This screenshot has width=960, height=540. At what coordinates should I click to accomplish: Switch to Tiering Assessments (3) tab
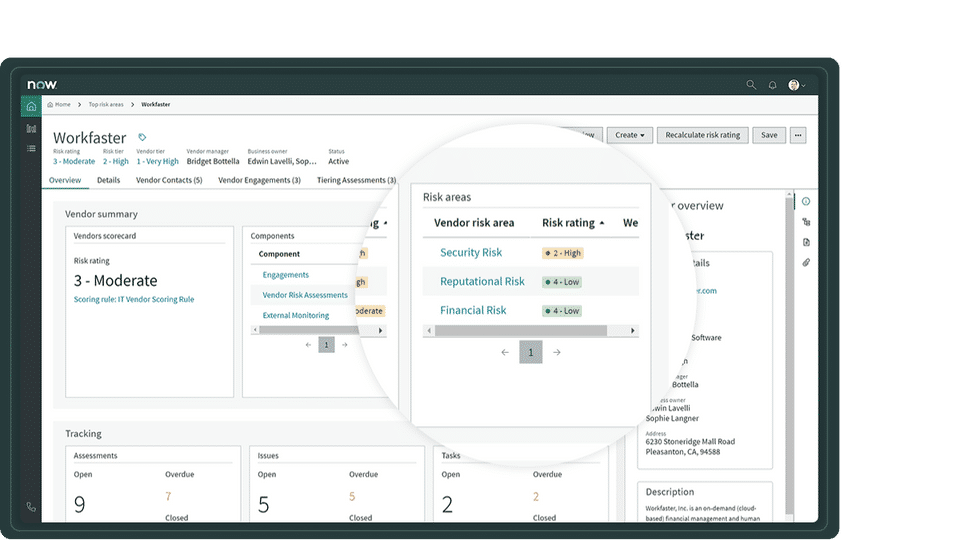pyautogui.click(x=356, y=180)
